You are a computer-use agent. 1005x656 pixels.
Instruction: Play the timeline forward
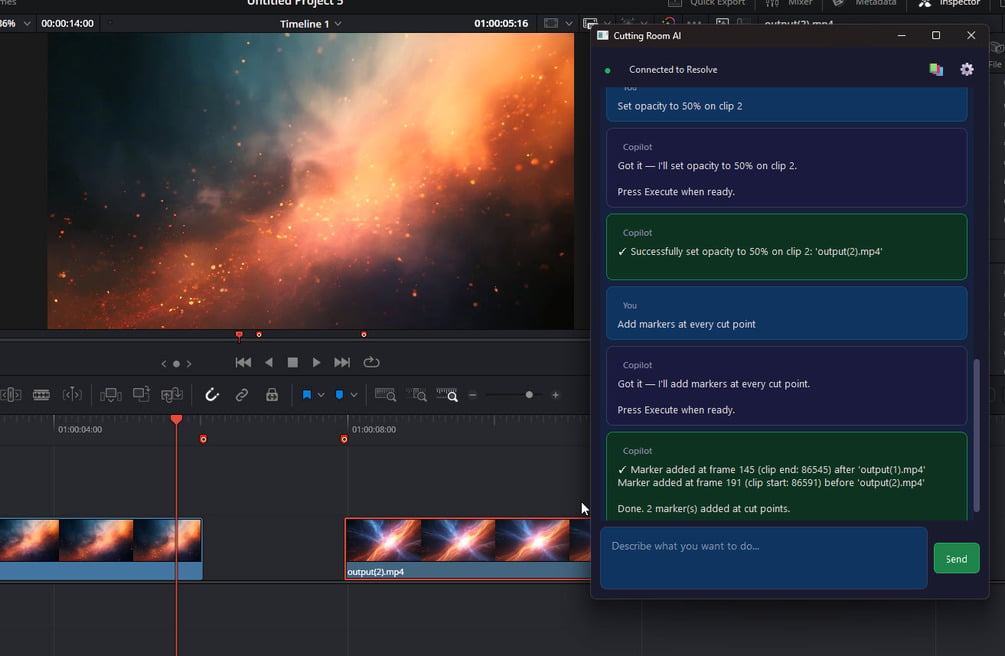pos(317,362)
